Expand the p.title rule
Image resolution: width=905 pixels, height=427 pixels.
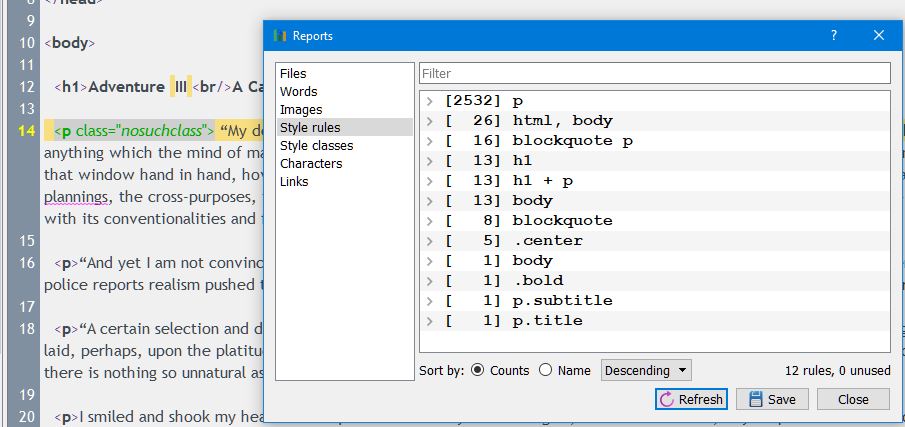click(x=429, y=321)
